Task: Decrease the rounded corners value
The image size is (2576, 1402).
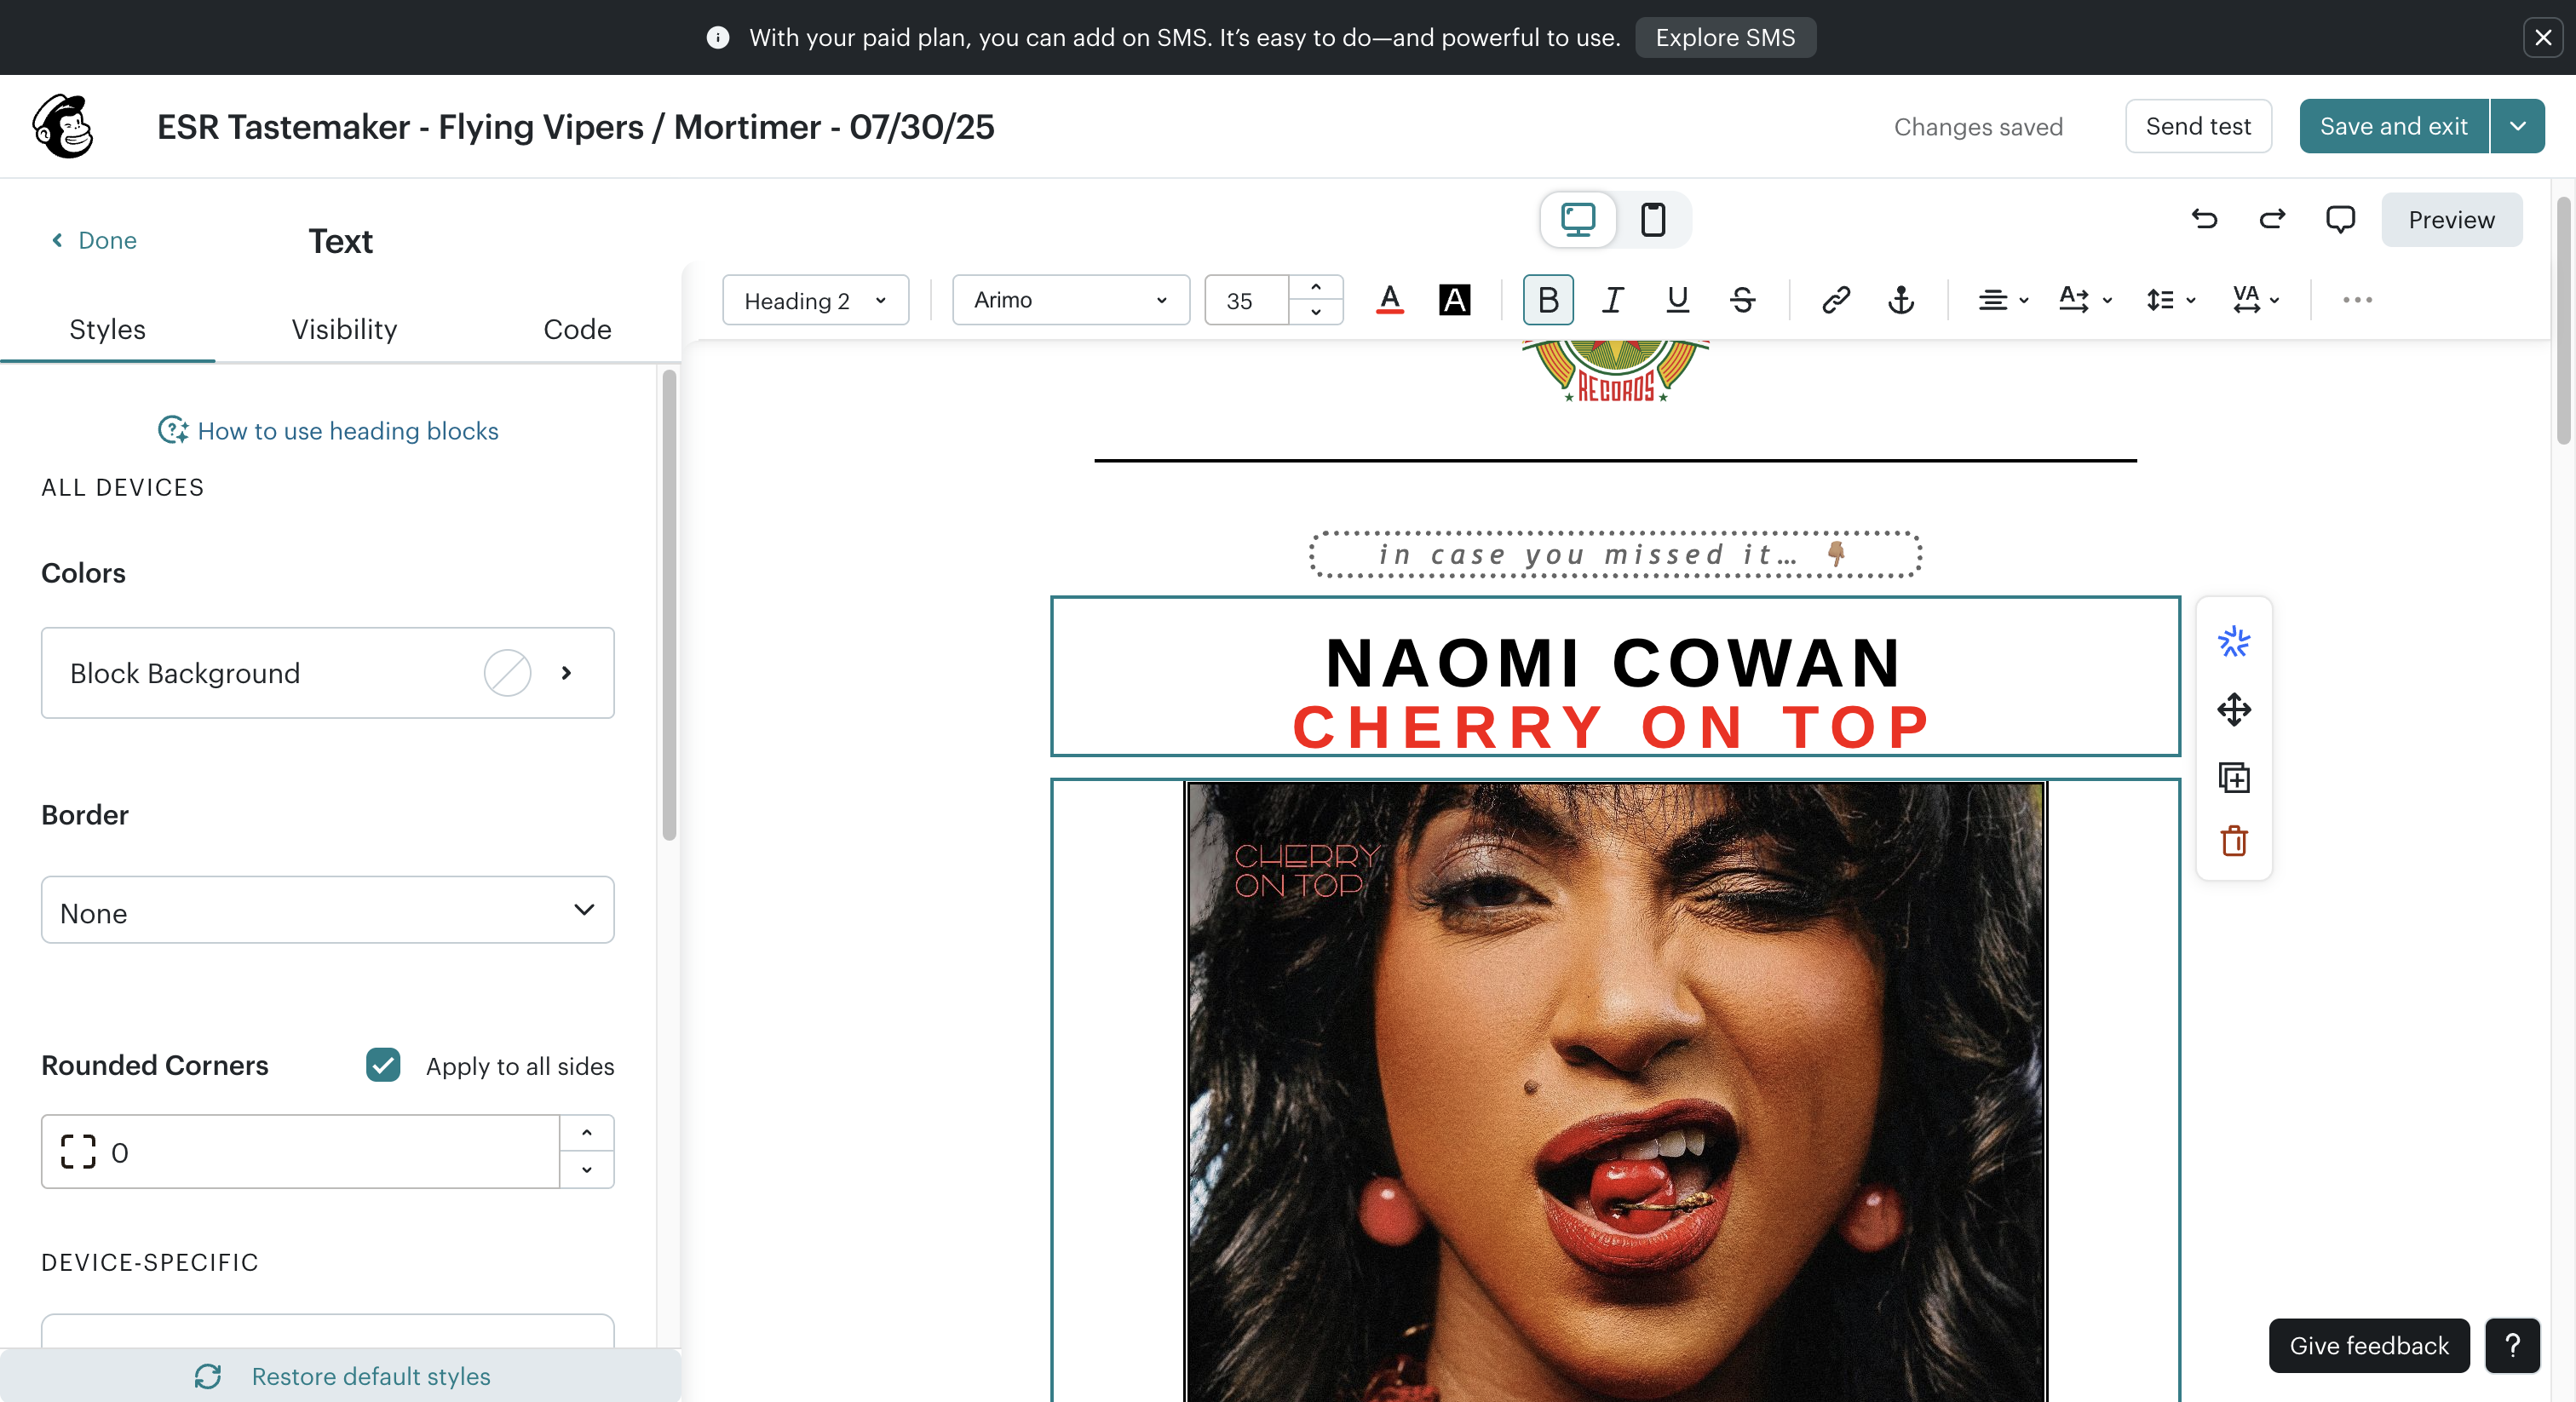Action: click(x=587, y=1169)
